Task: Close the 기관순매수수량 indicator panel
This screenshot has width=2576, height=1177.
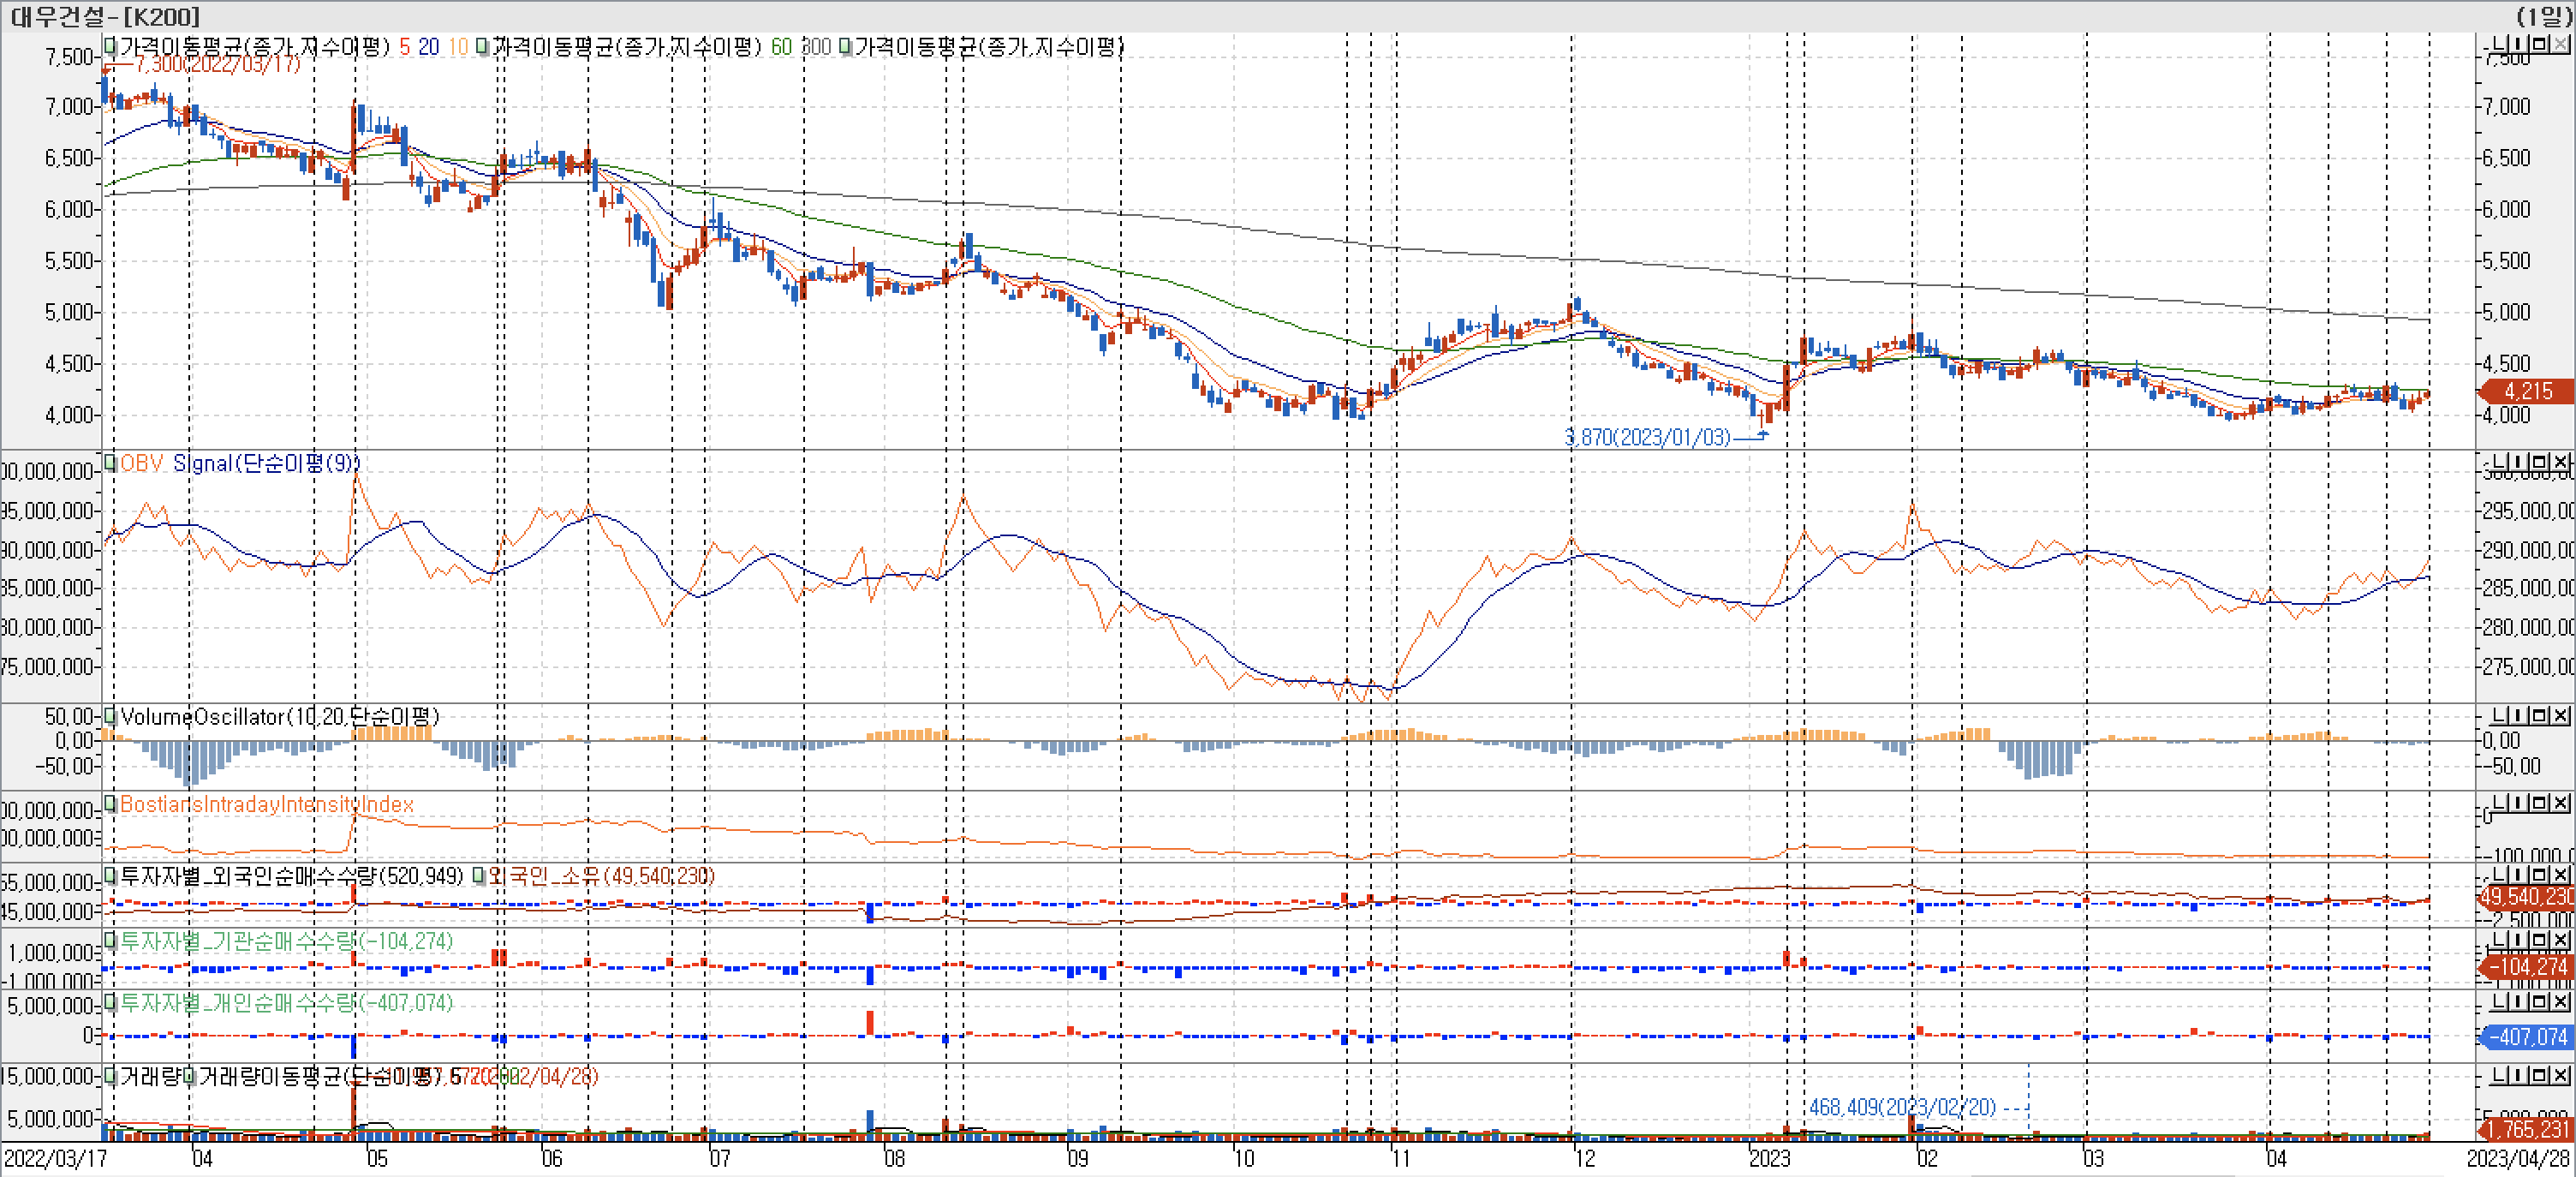Action: tap(2561, 940)
